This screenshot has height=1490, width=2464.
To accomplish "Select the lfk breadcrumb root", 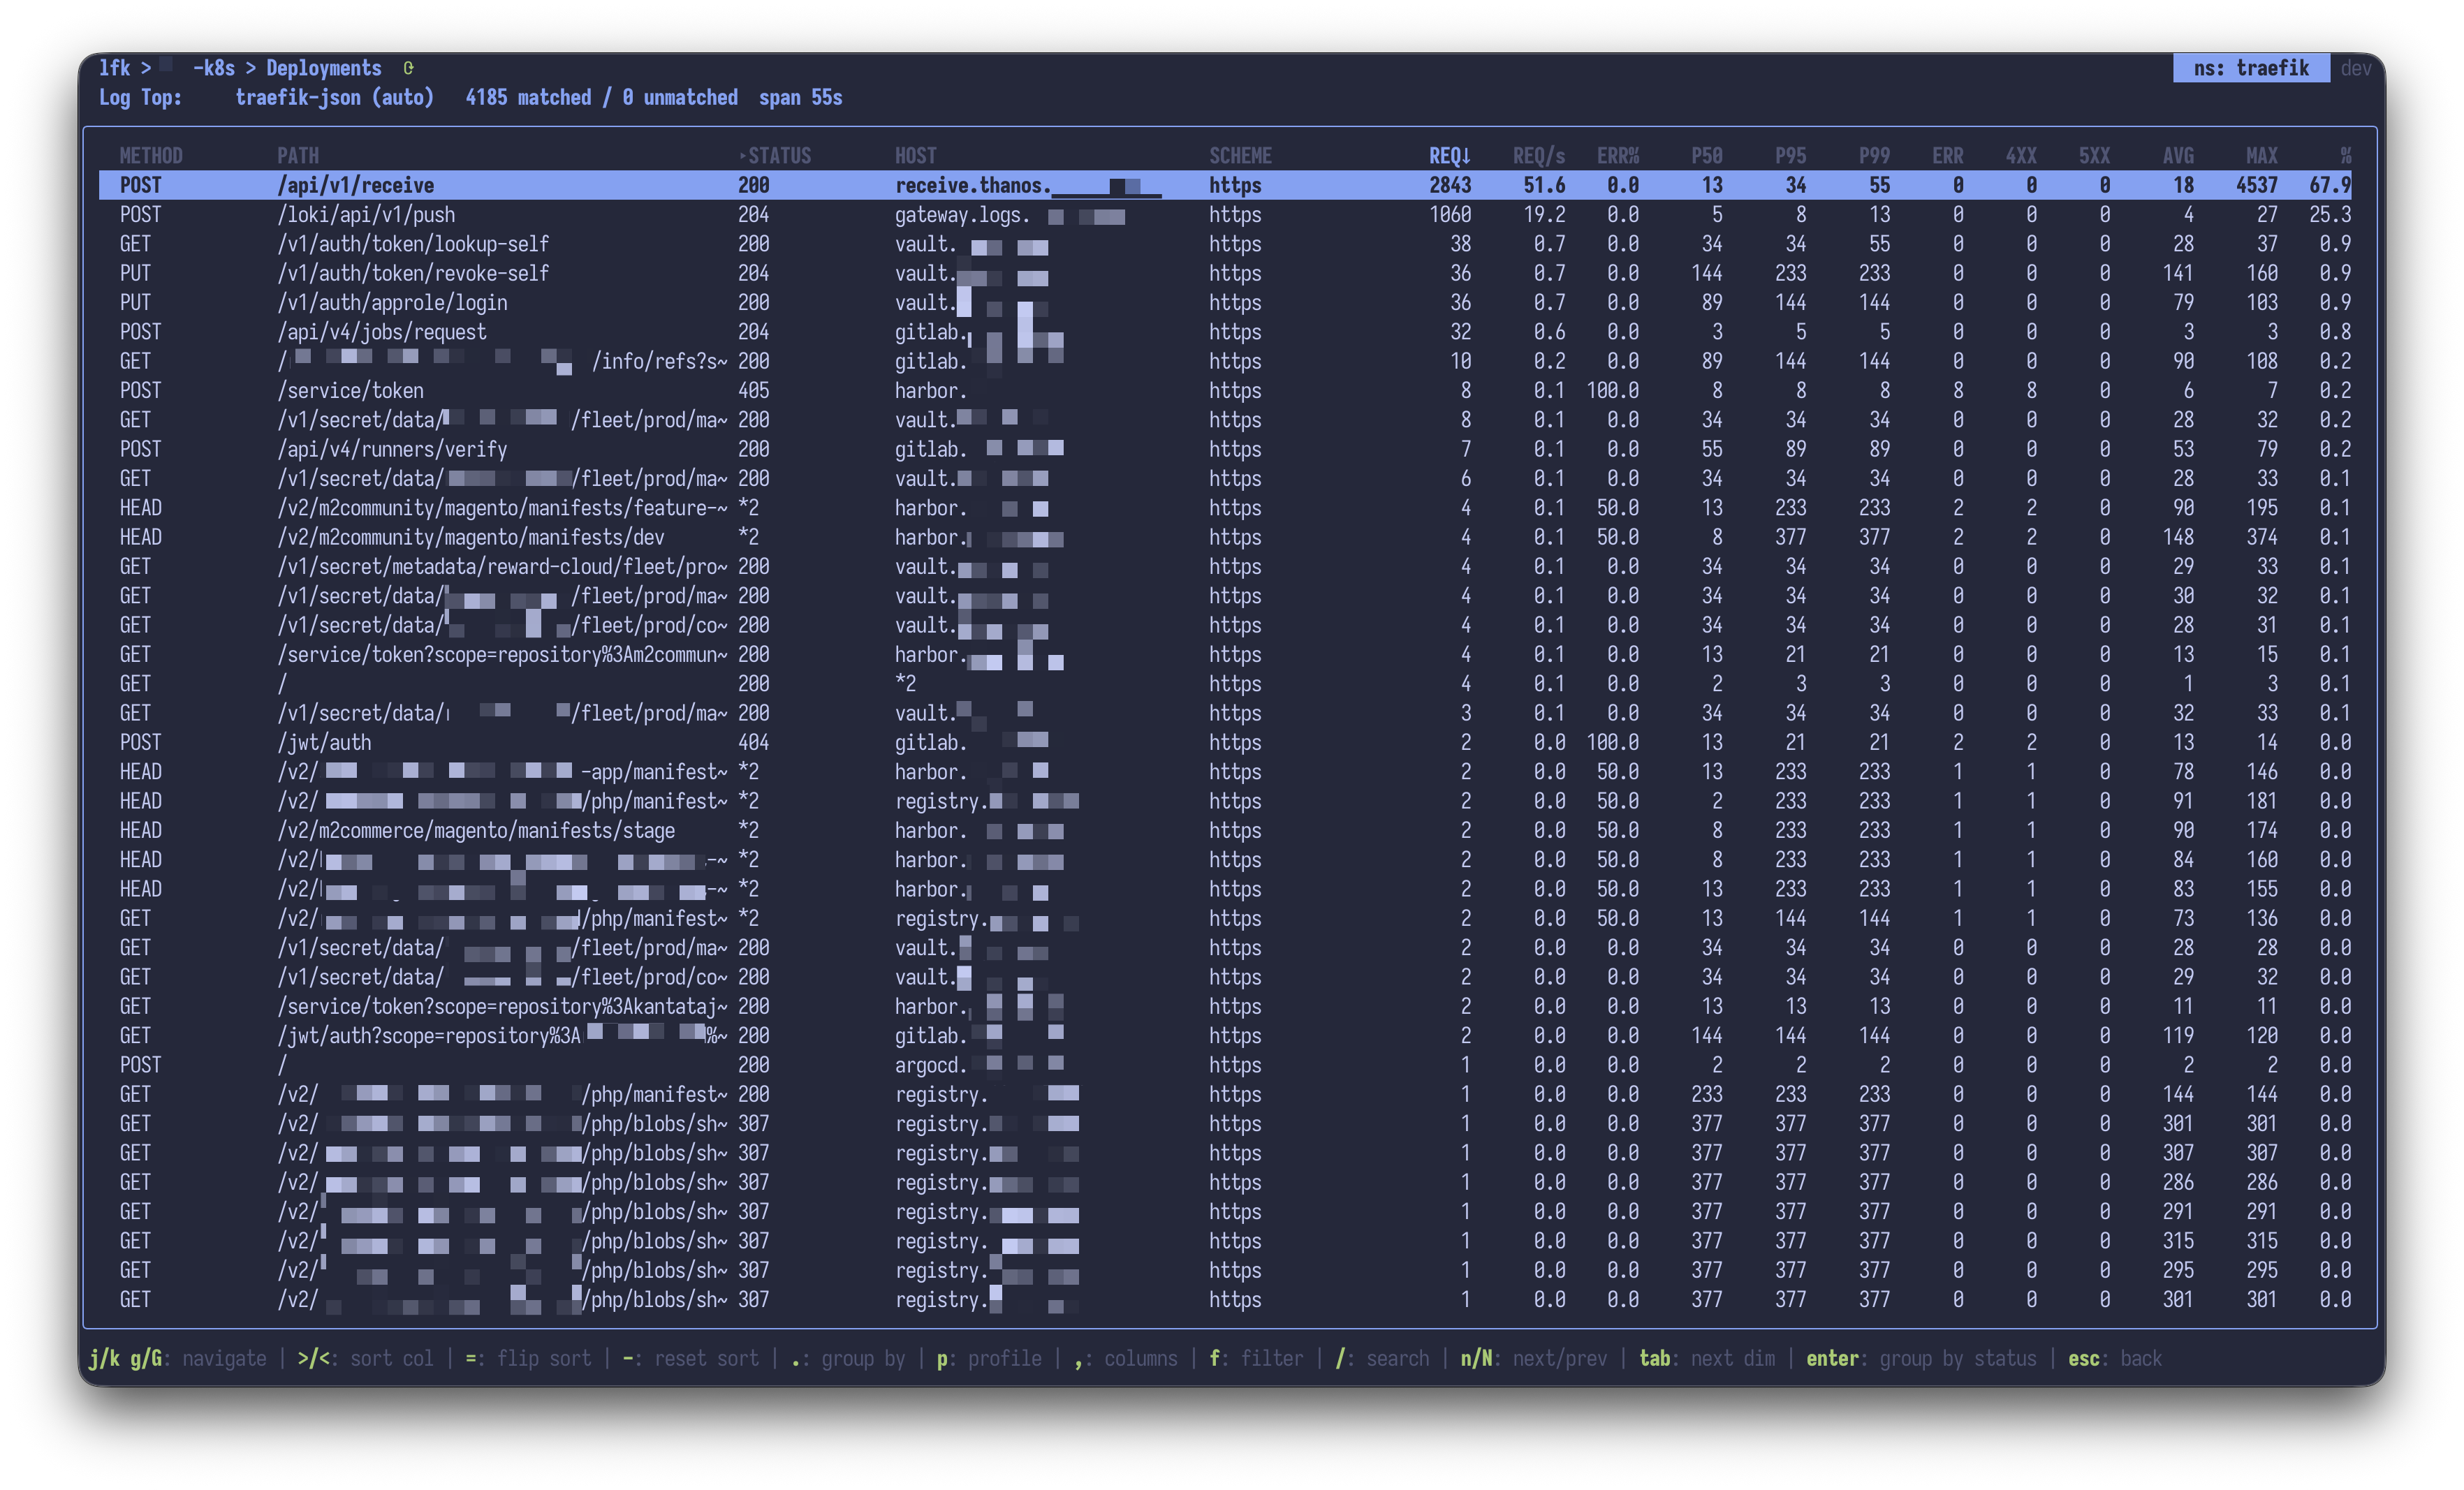I will 114,68.
